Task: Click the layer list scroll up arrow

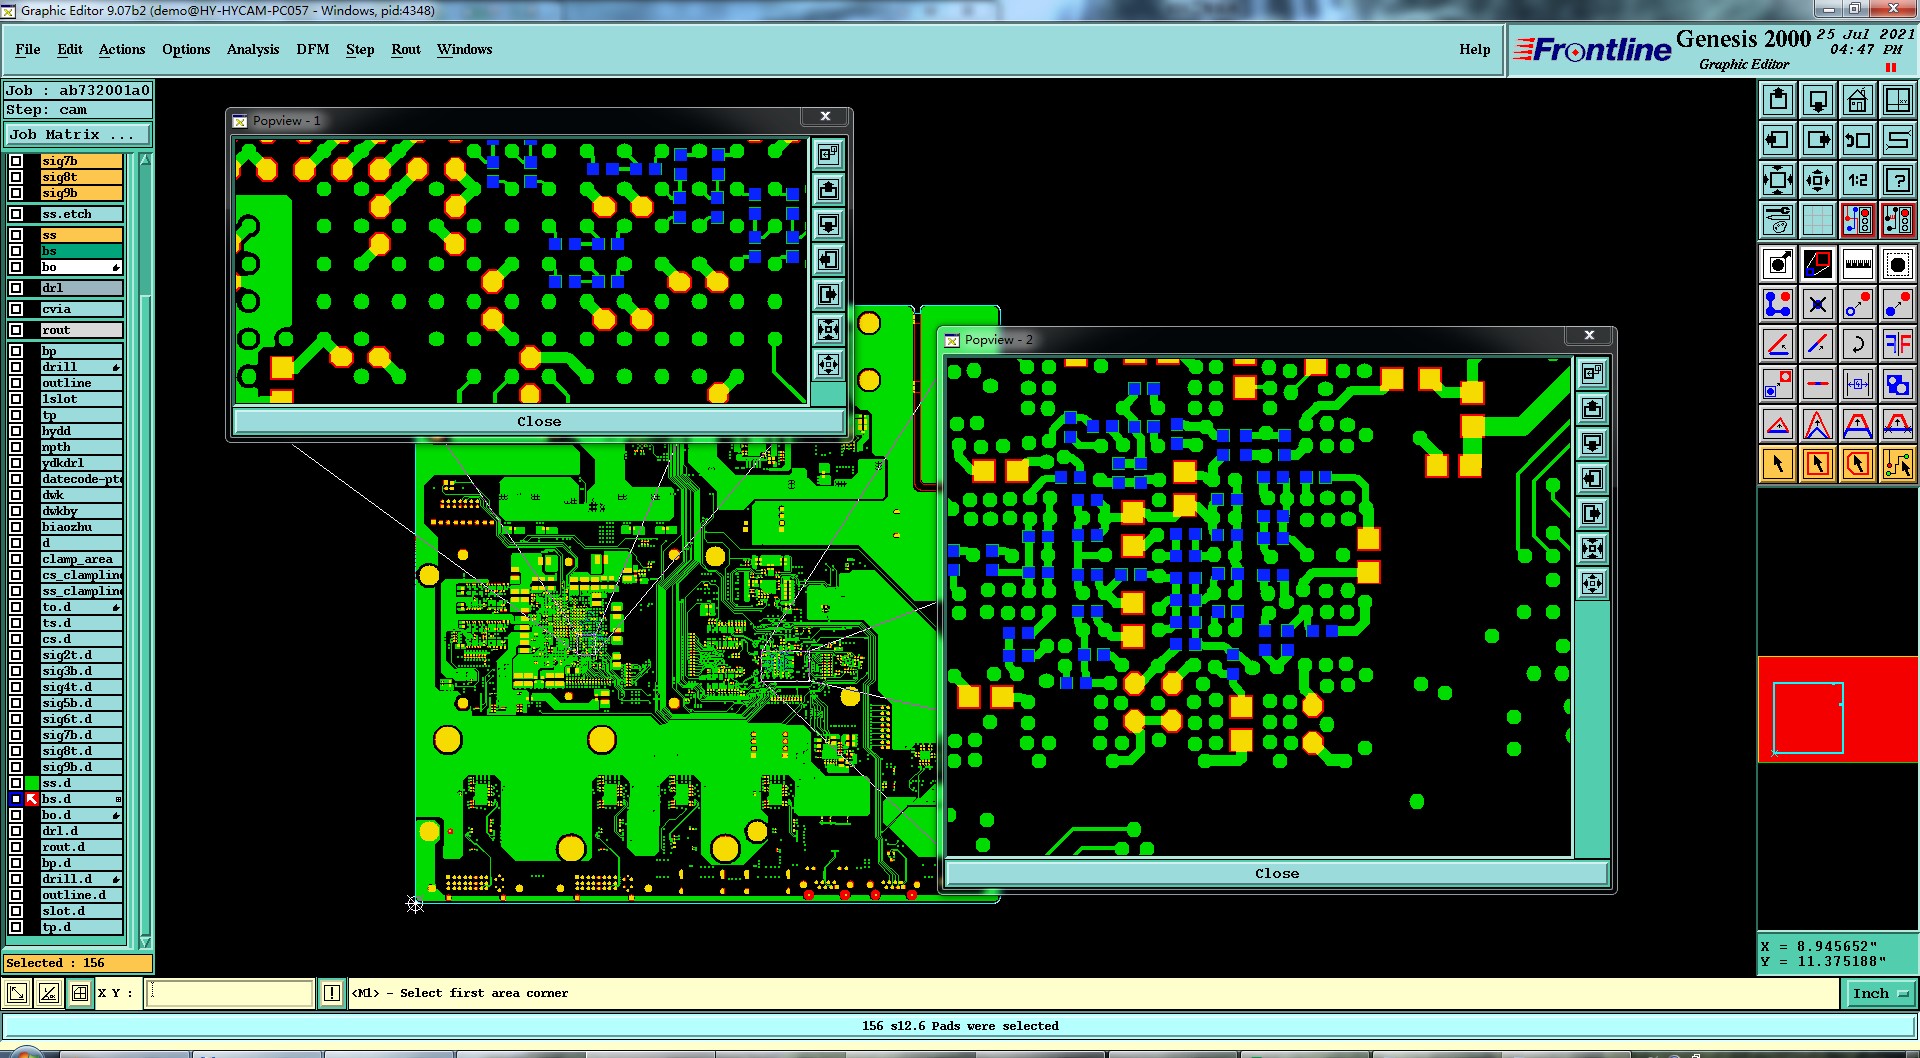Action: click(x=145, y=160)
